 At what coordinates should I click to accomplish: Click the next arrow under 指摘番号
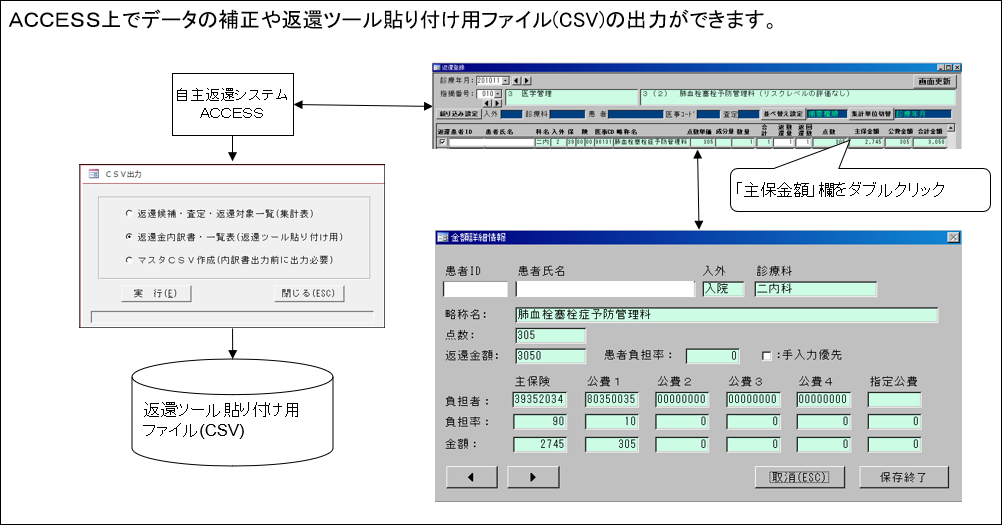click(x=498, y=103)
